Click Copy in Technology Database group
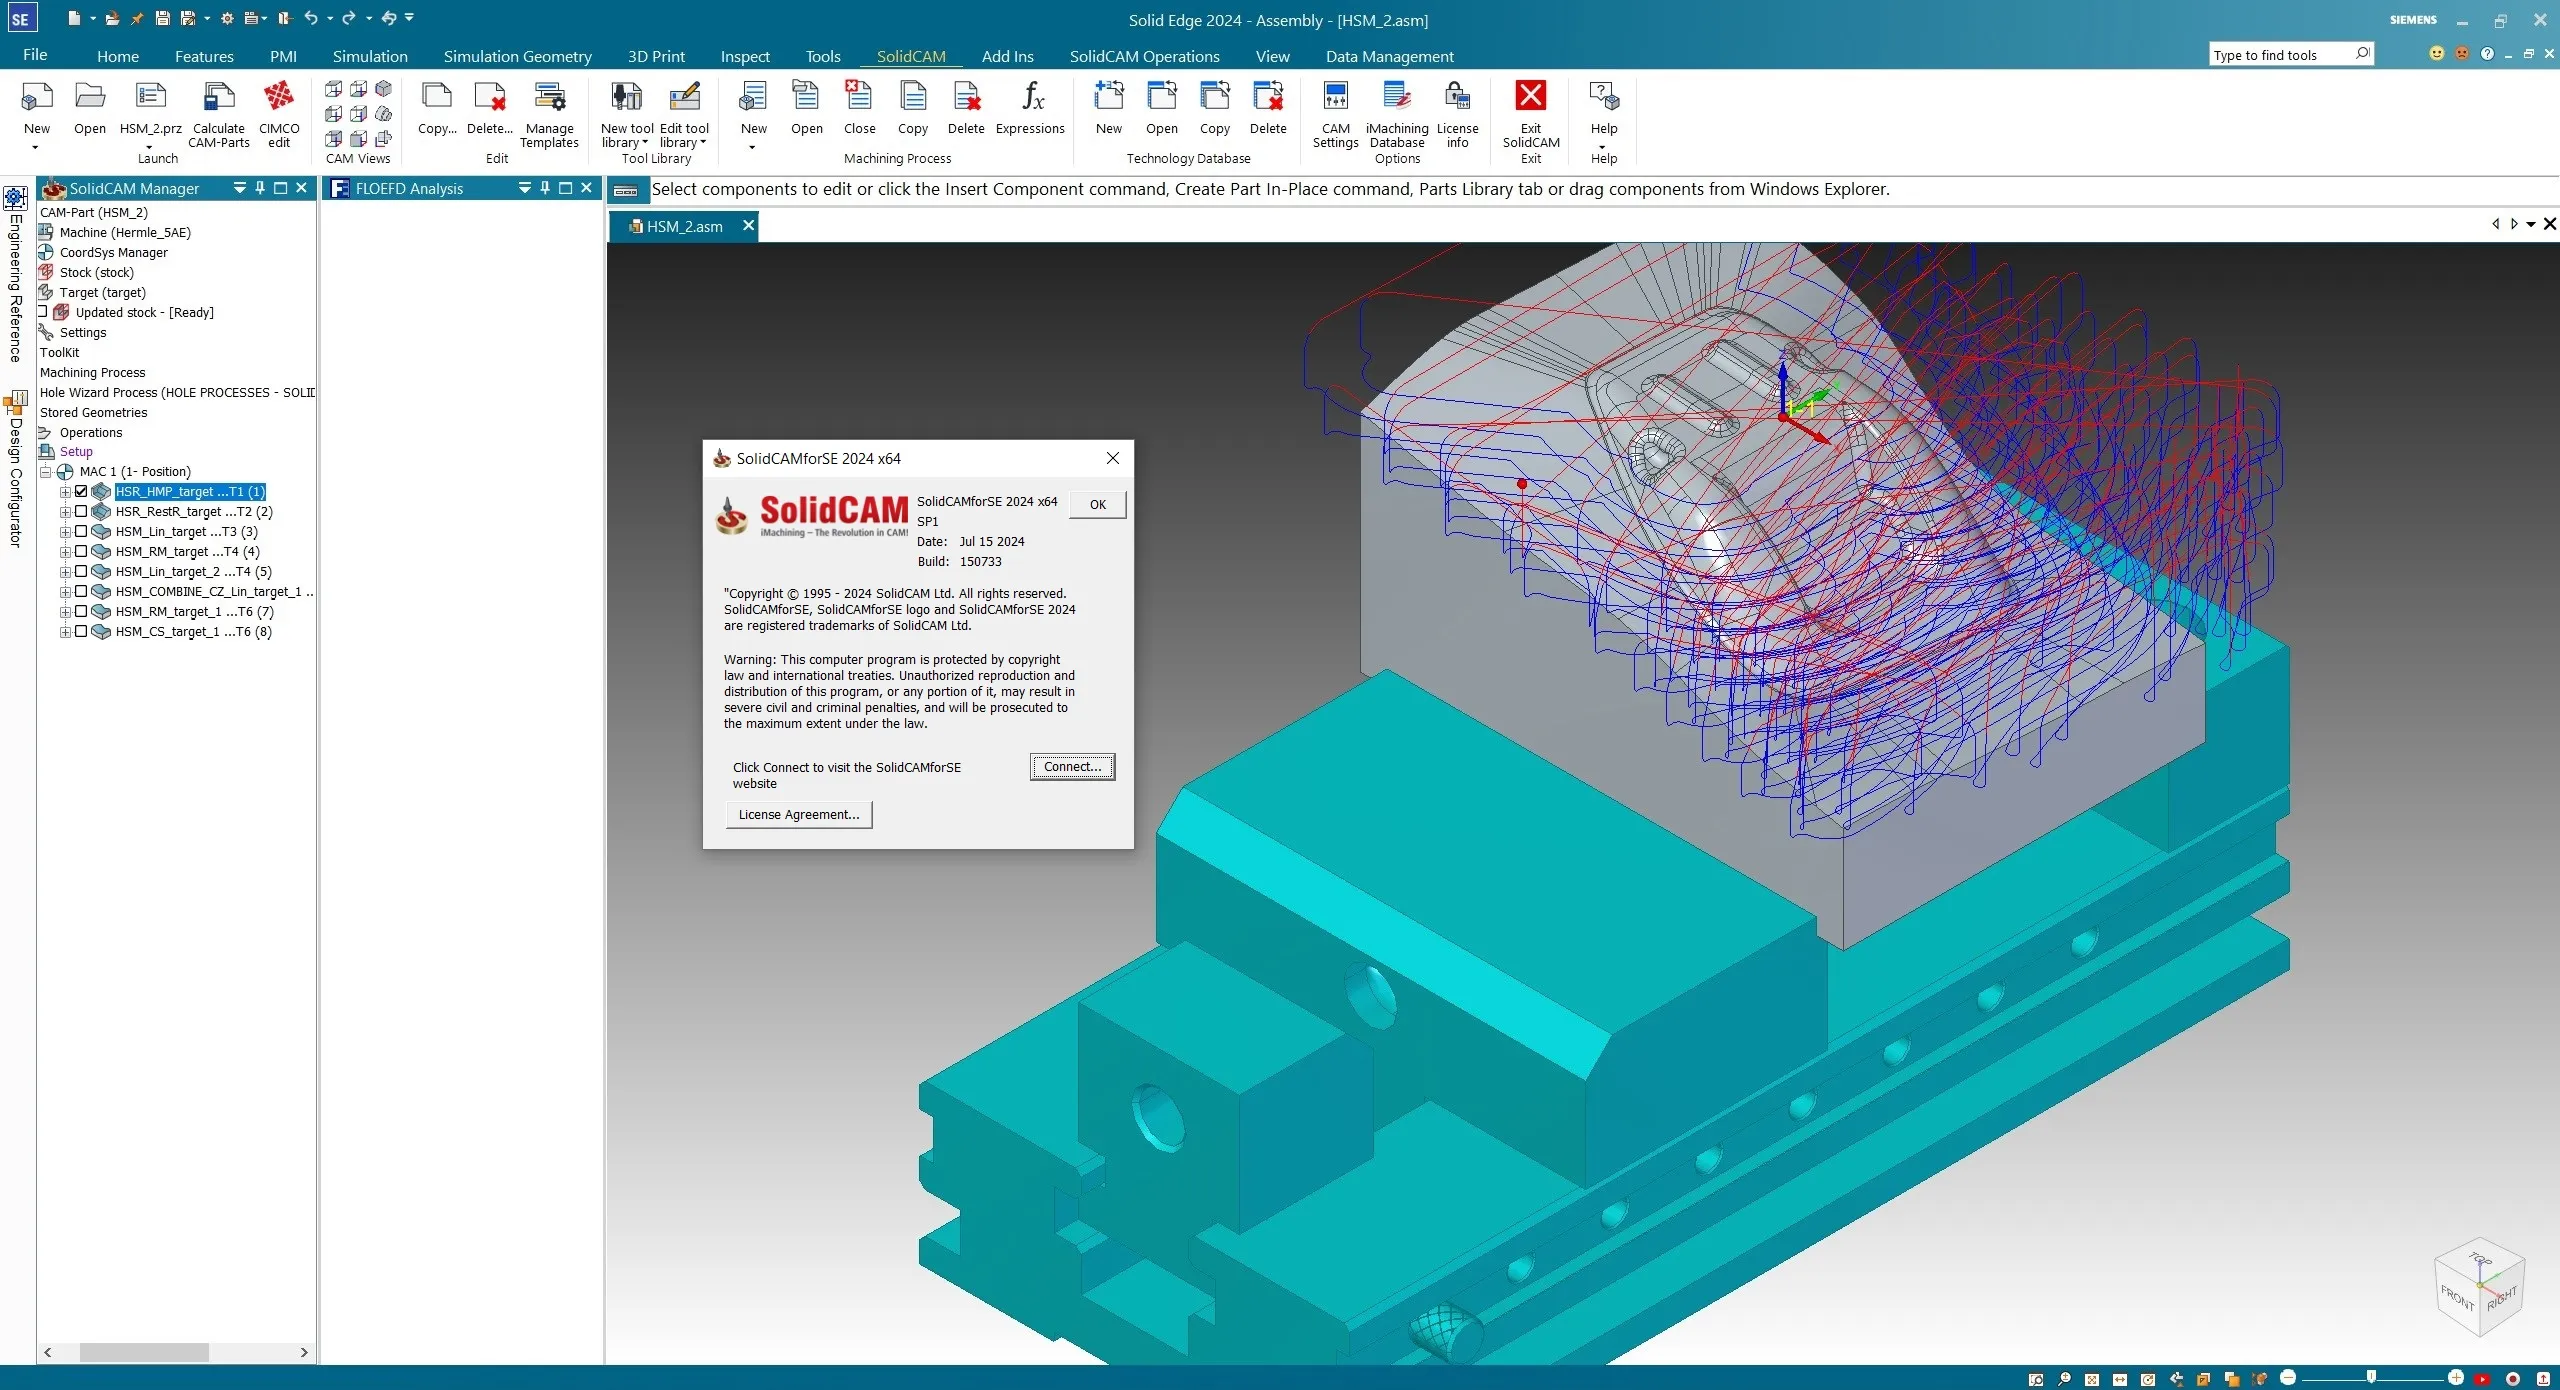Viewport: 2560px width, 1390px height. point(1215,108)
